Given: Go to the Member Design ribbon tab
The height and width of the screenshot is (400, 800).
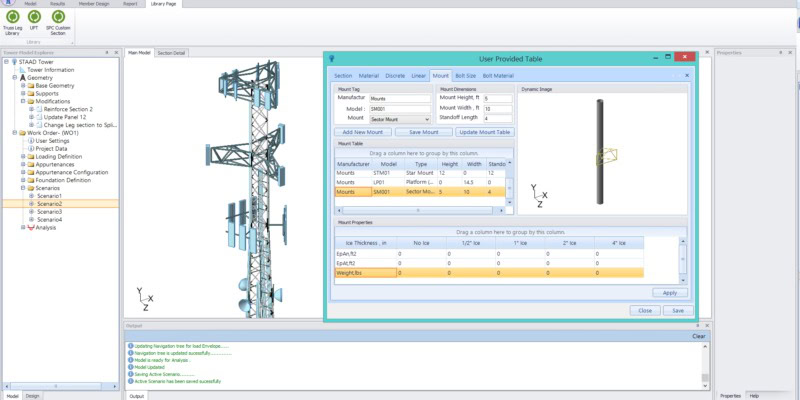Looking at the screenshot, I should click(x=96, y=4).
